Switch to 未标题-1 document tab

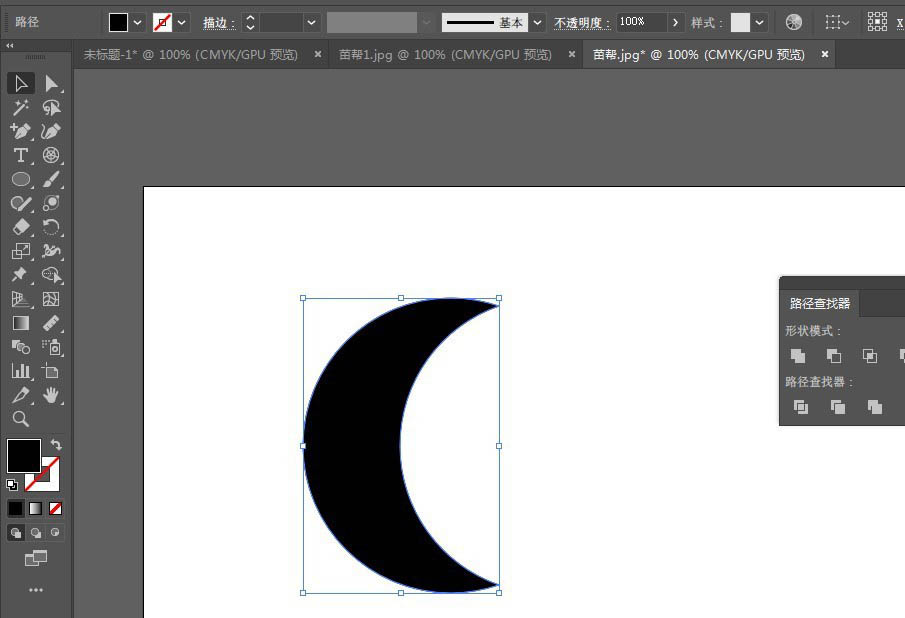click(190, 55)
